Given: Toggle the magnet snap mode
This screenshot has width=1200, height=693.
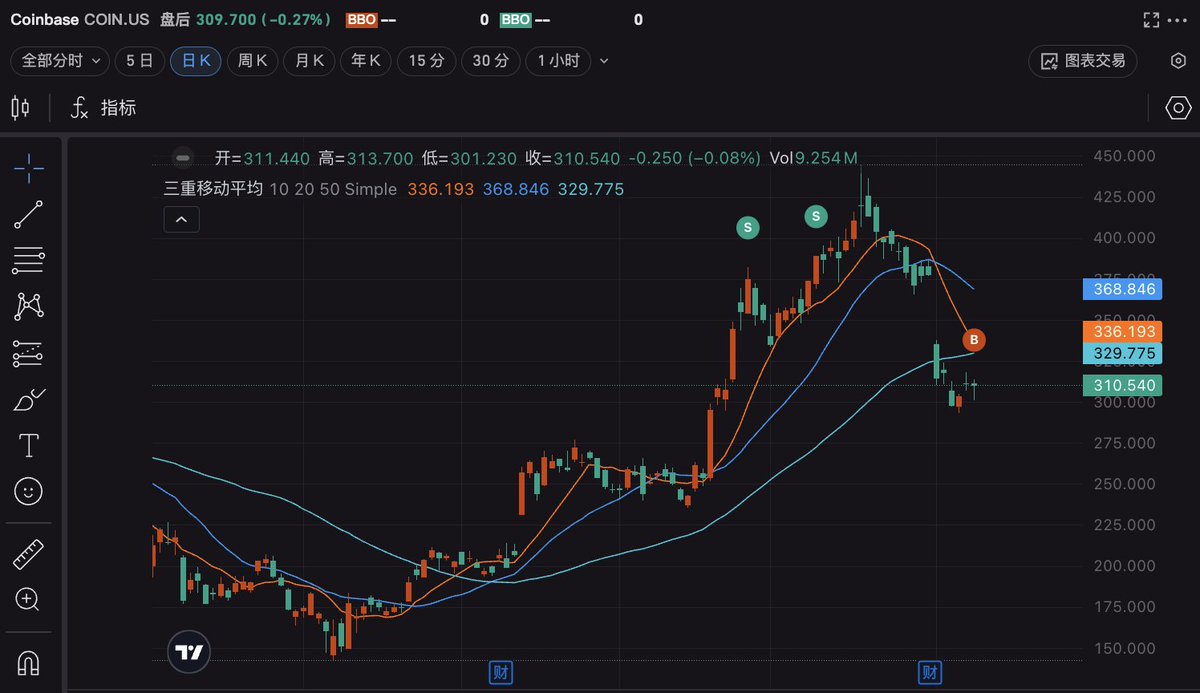Looking at the screenshot, I should [x=29, y=662].
